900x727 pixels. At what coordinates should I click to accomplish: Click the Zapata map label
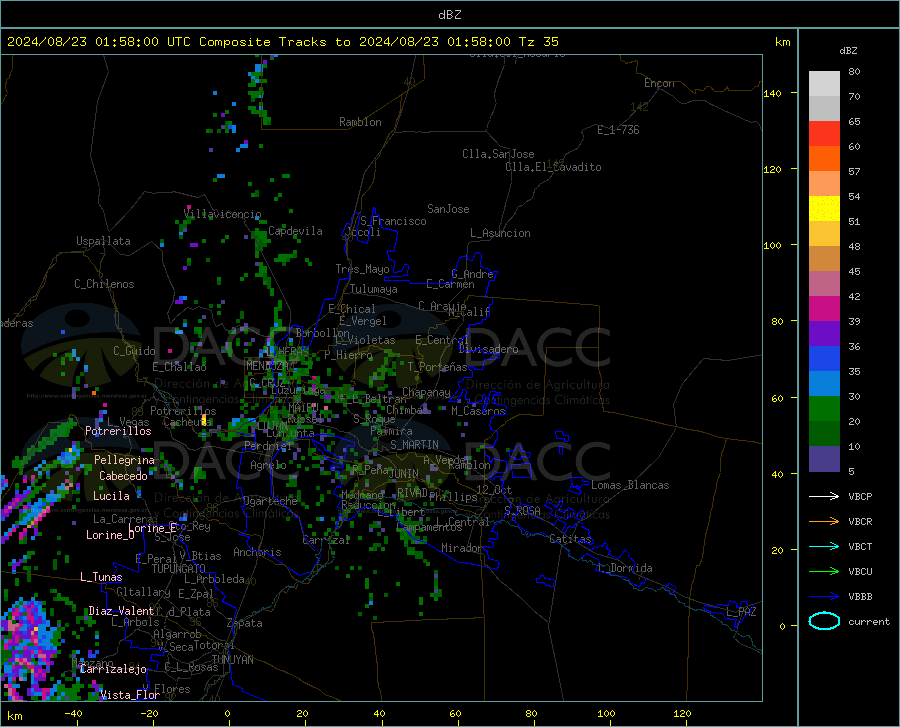[x=245, y=623]
